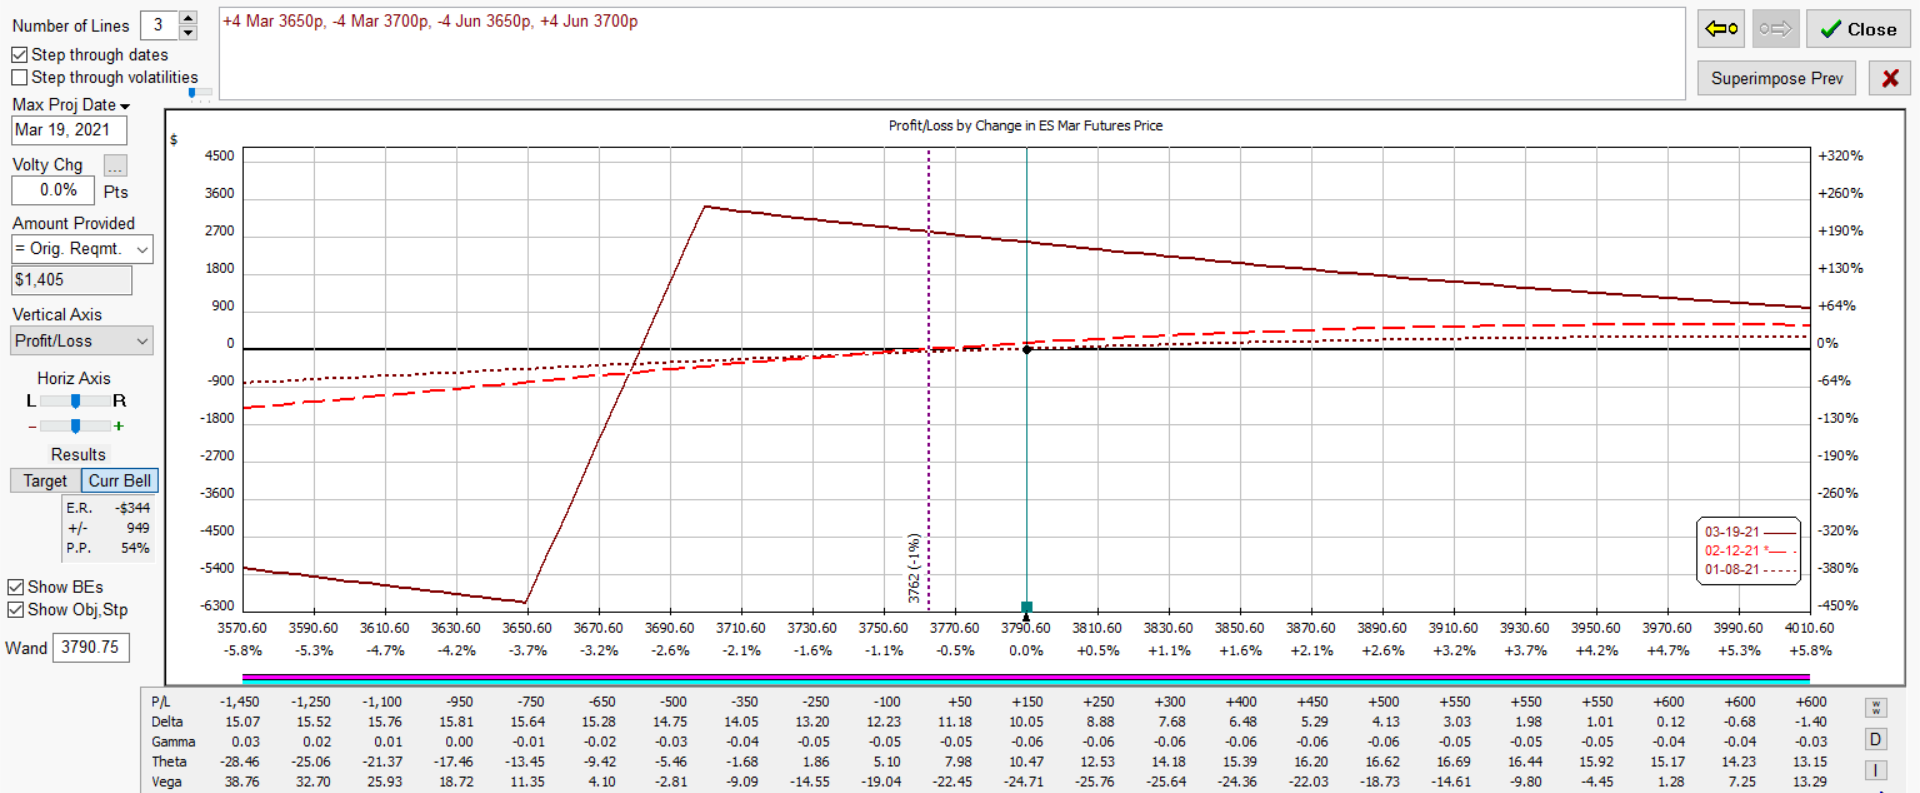Click the grey forward arrow button

(1775, 29)
